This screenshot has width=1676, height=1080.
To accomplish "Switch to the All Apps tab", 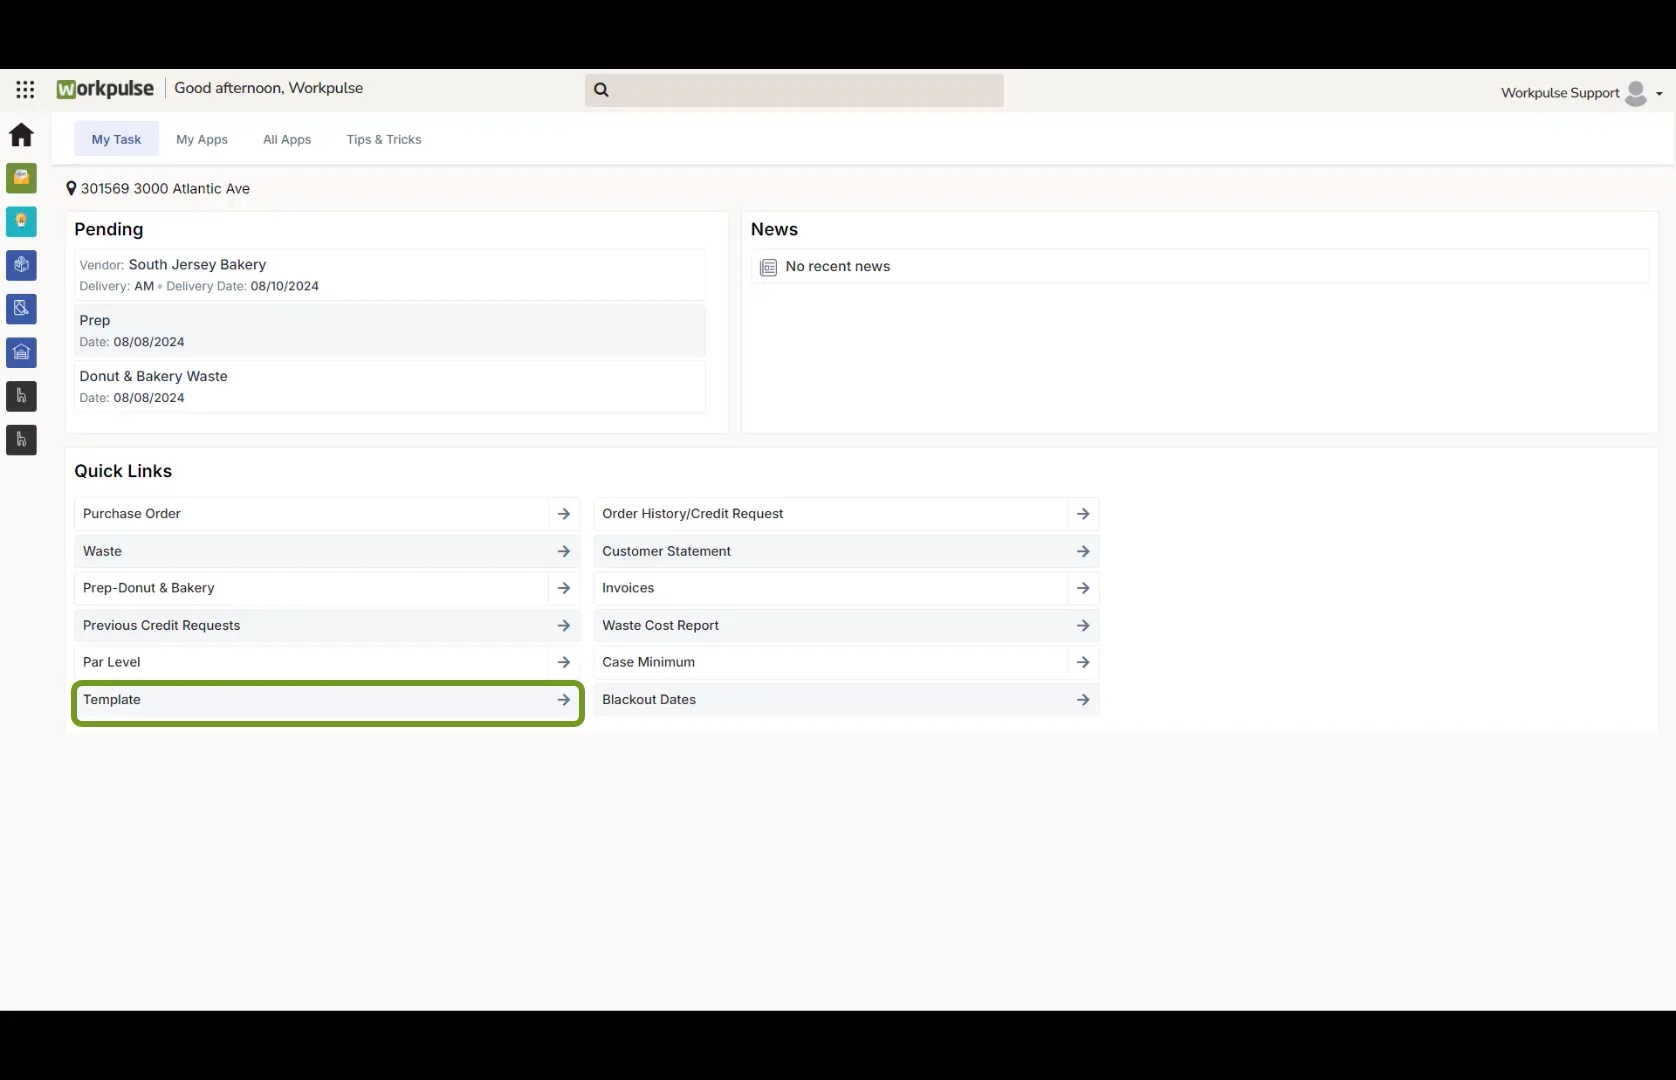I will [x=287, y=139].
